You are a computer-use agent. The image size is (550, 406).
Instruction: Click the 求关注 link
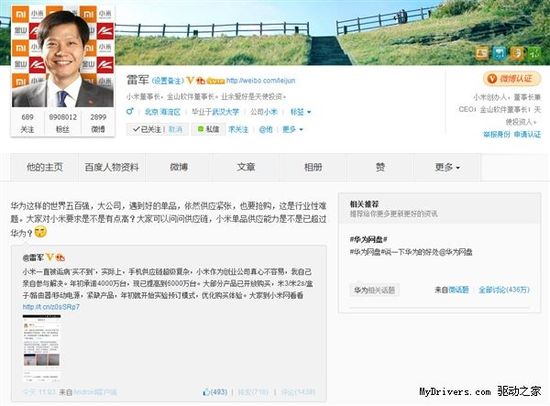click(x=238, y=129)
